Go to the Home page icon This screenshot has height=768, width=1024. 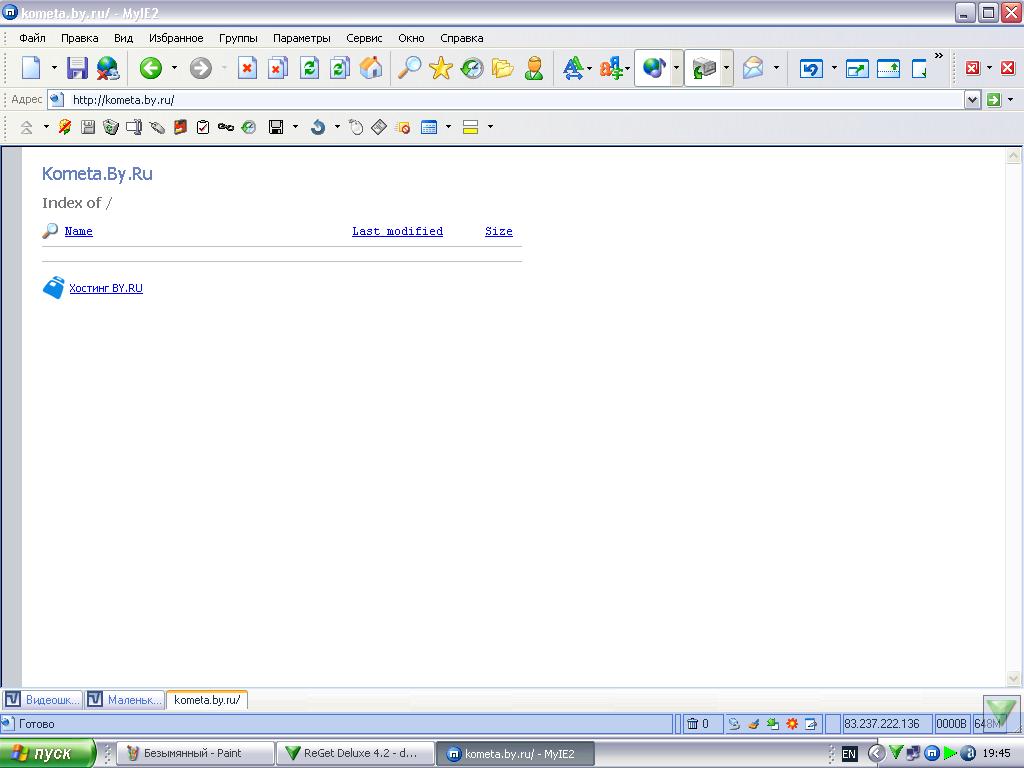click(371, 67)
